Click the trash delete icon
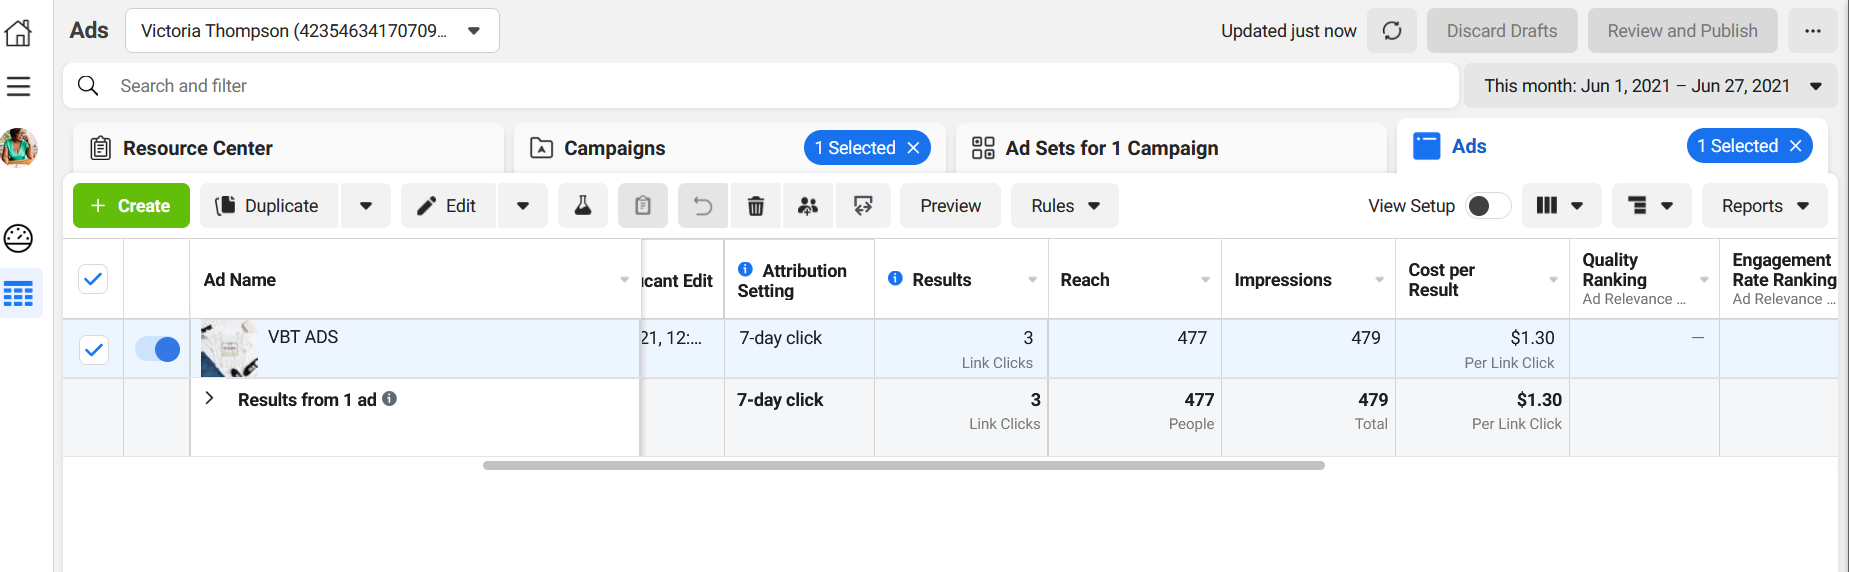This screenshot has height=572, width=1849. coord(756,206)
